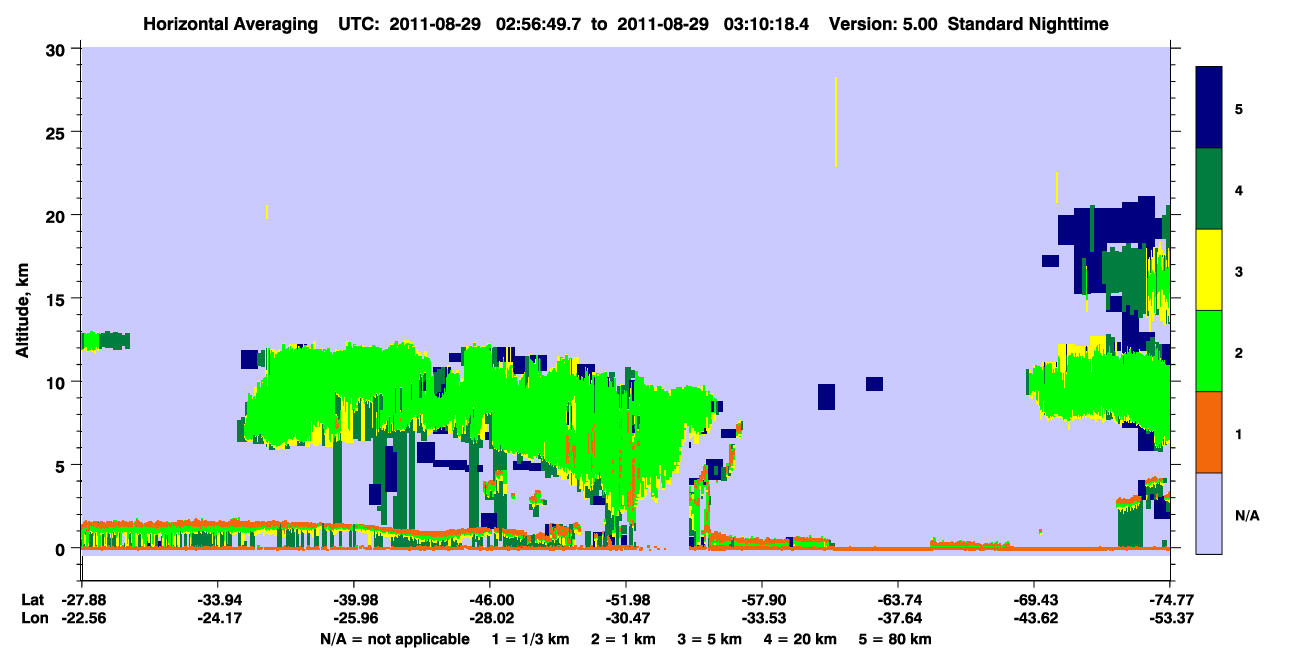
Task: Click the '2 = 1 km' legend text
Action: 623,639
